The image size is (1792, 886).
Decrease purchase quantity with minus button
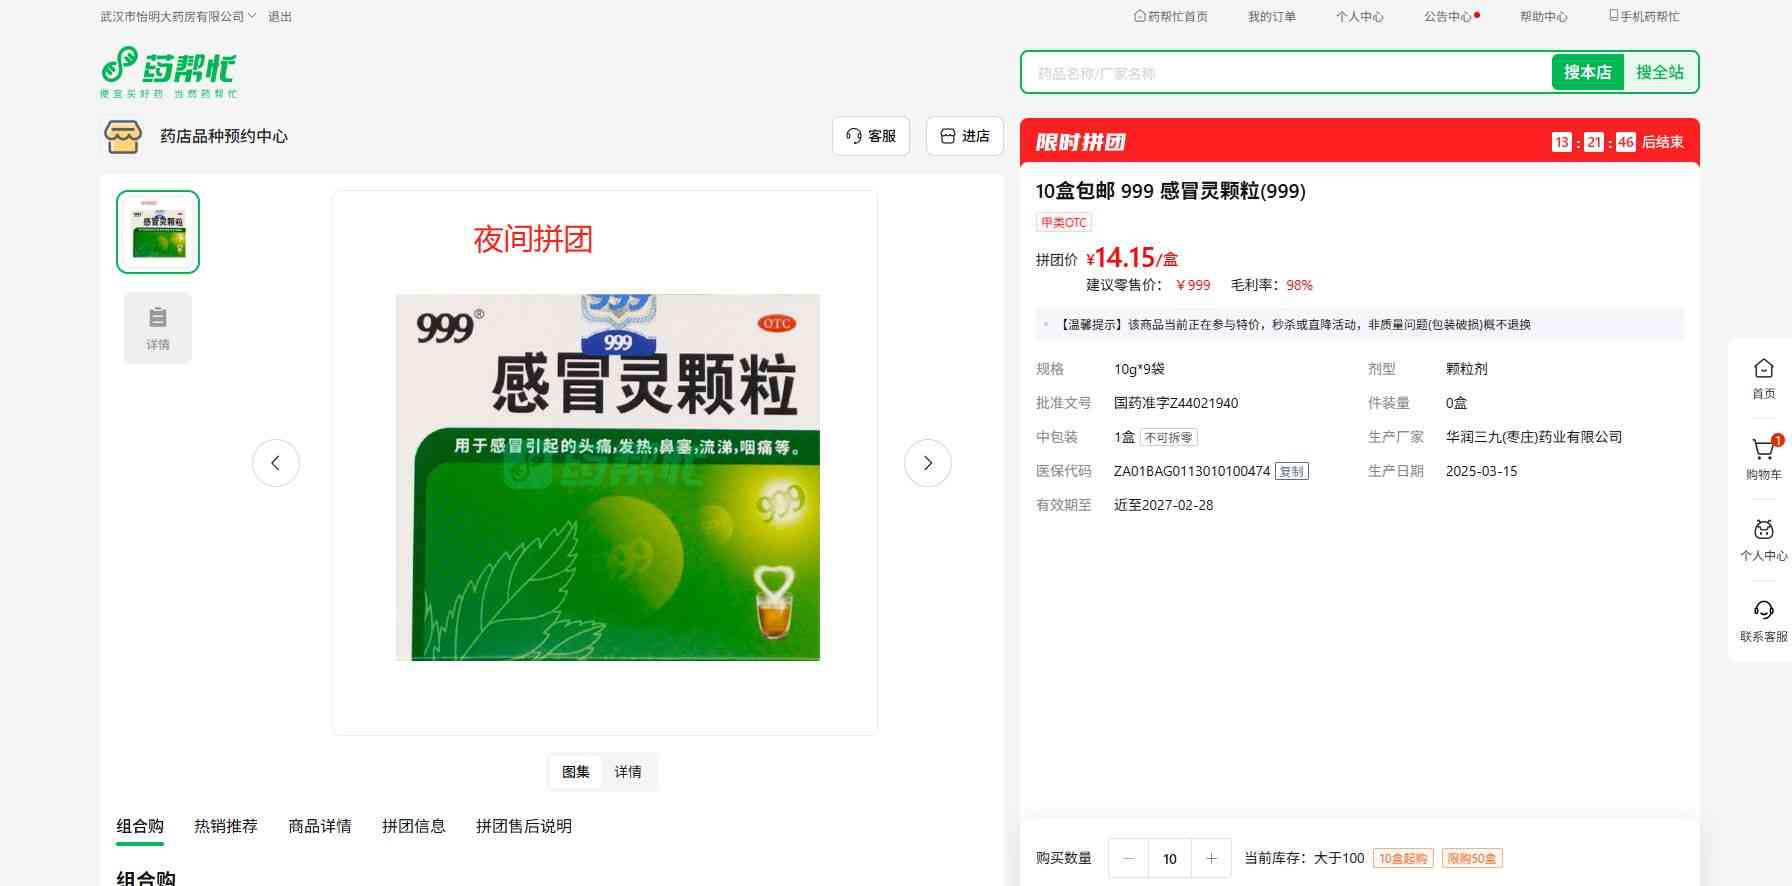(1129, 858)
